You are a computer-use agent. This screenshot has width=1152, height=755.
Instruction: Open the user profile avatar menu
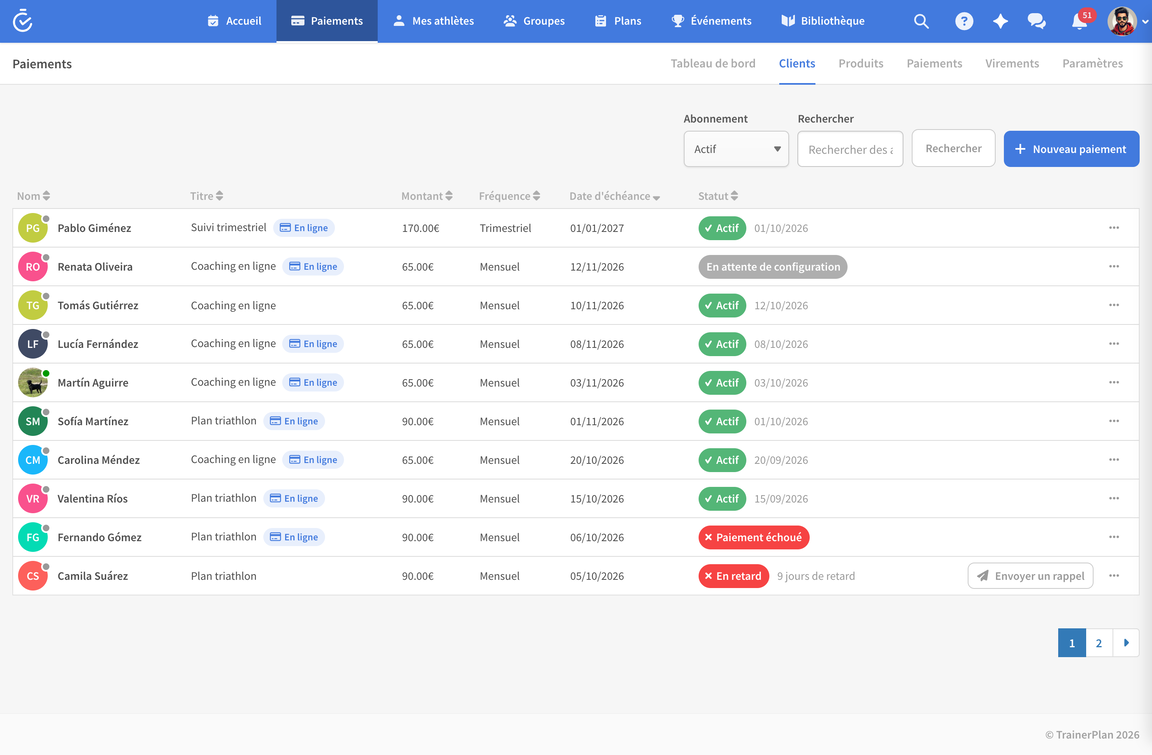pos(1127,21)
